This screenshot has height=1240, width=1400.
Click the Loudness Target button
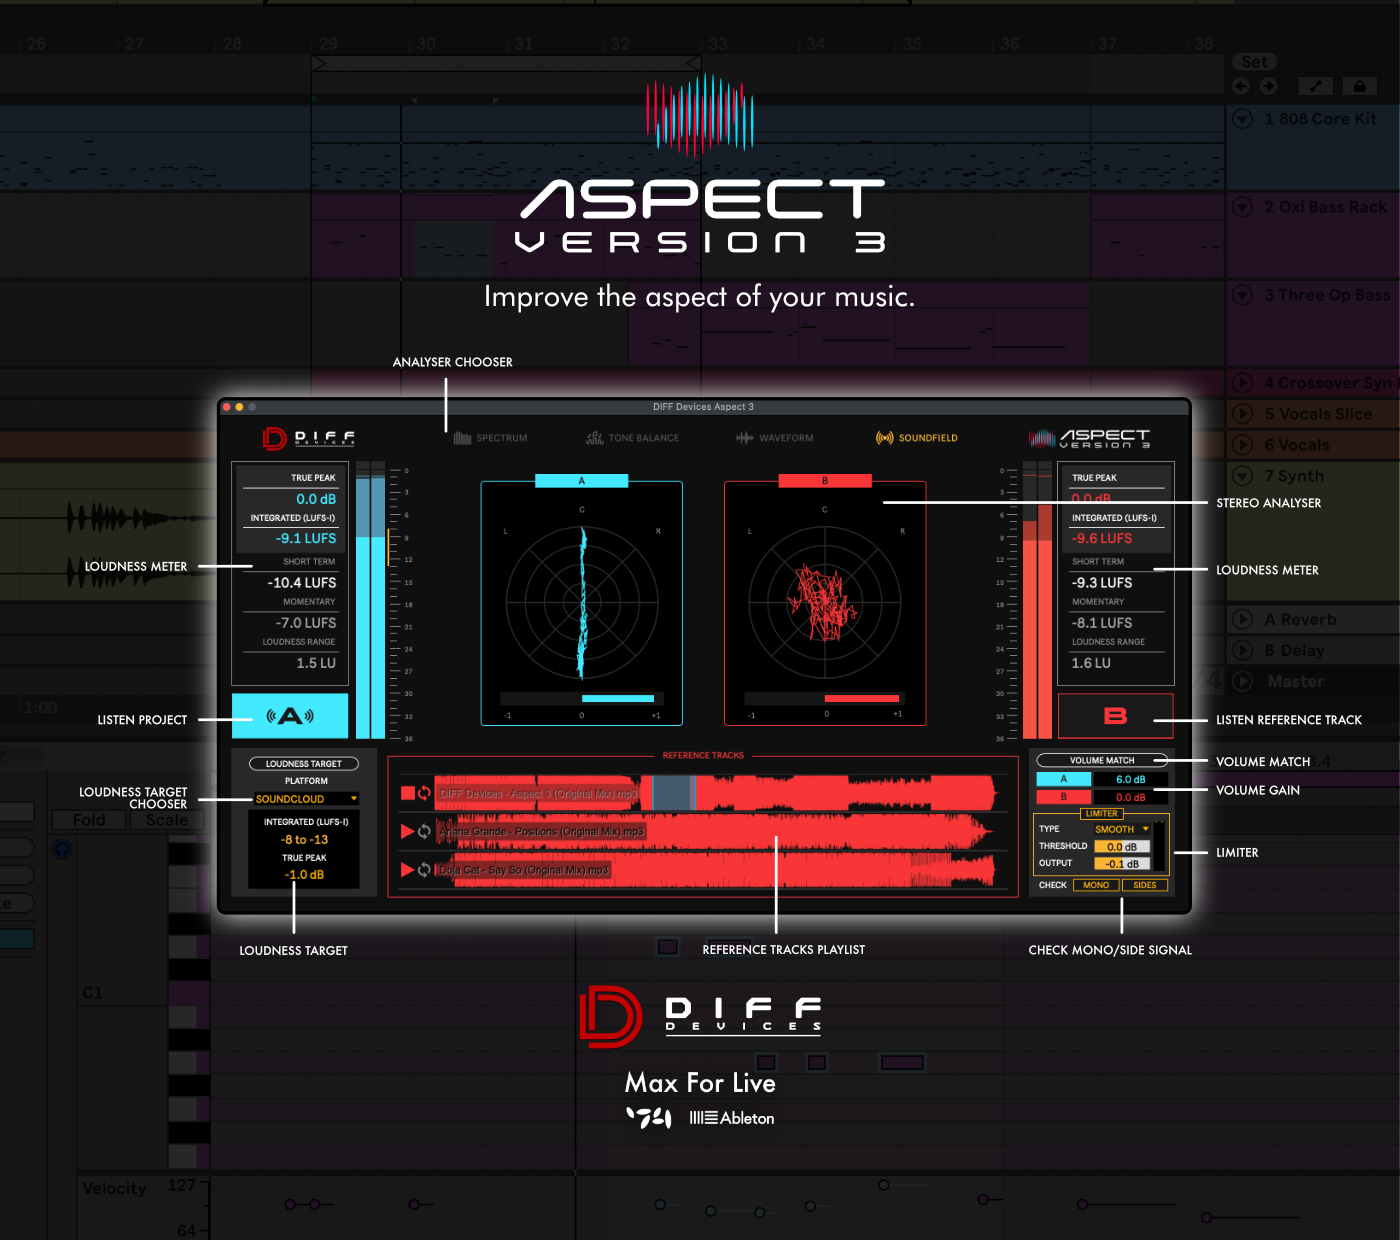(303, 764)
